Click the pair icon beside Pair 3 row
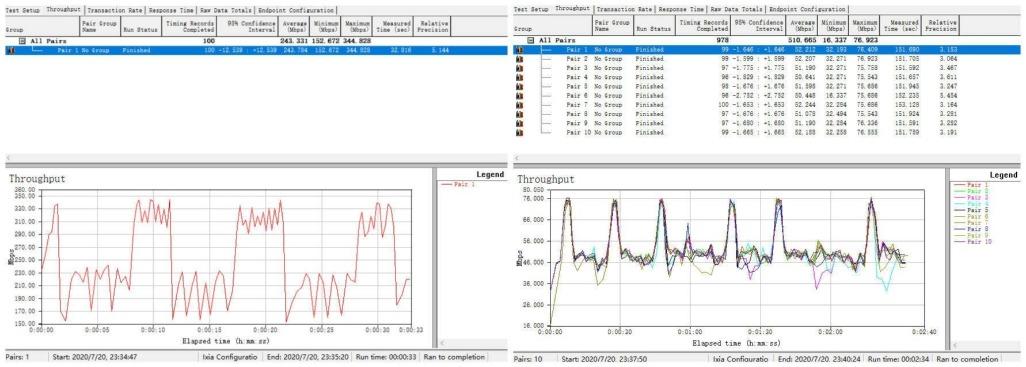The height and width of the screenshot is (367, 1026). pos(520,68)
